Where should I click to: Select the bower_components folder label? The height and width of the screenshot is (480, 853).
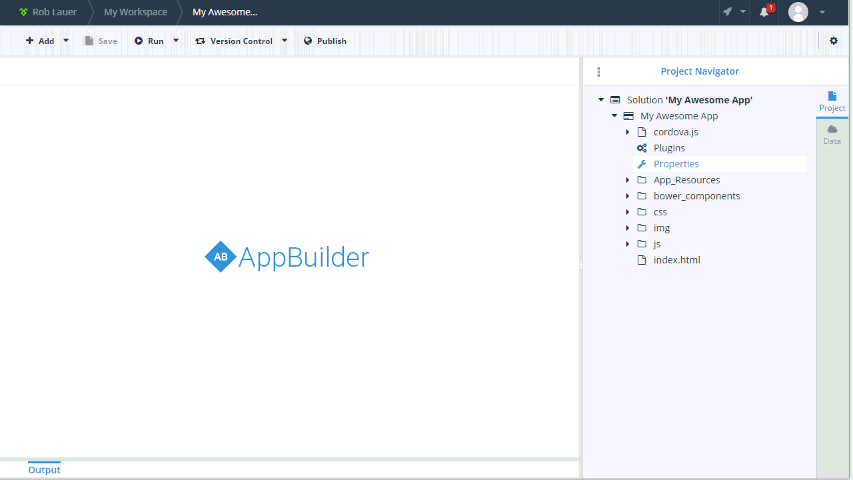click(696, 196)
